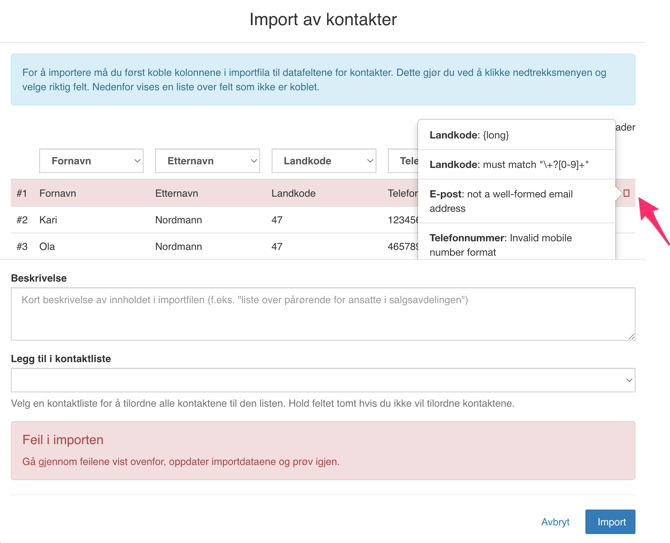This screenshot has width=670, height=543.
Task: Open the partially hidden Telefon column dropdown
Action: tap(403, 161)
